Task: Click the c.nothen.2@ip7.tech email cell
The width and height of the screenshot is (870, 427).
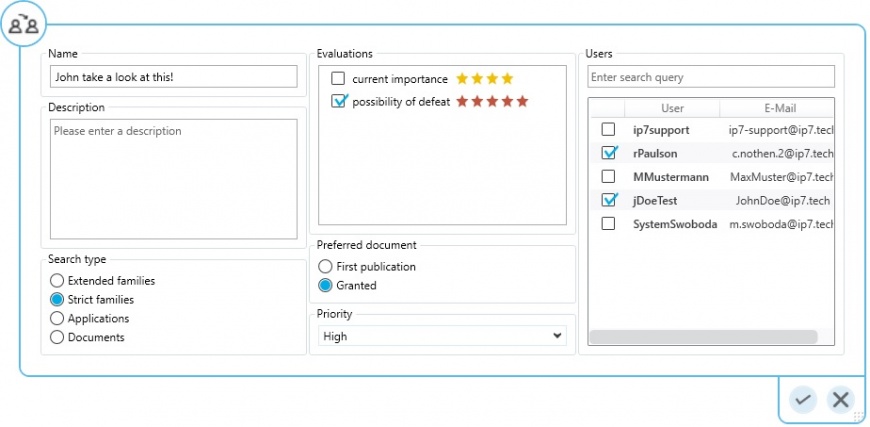Action: coord(782,154)
